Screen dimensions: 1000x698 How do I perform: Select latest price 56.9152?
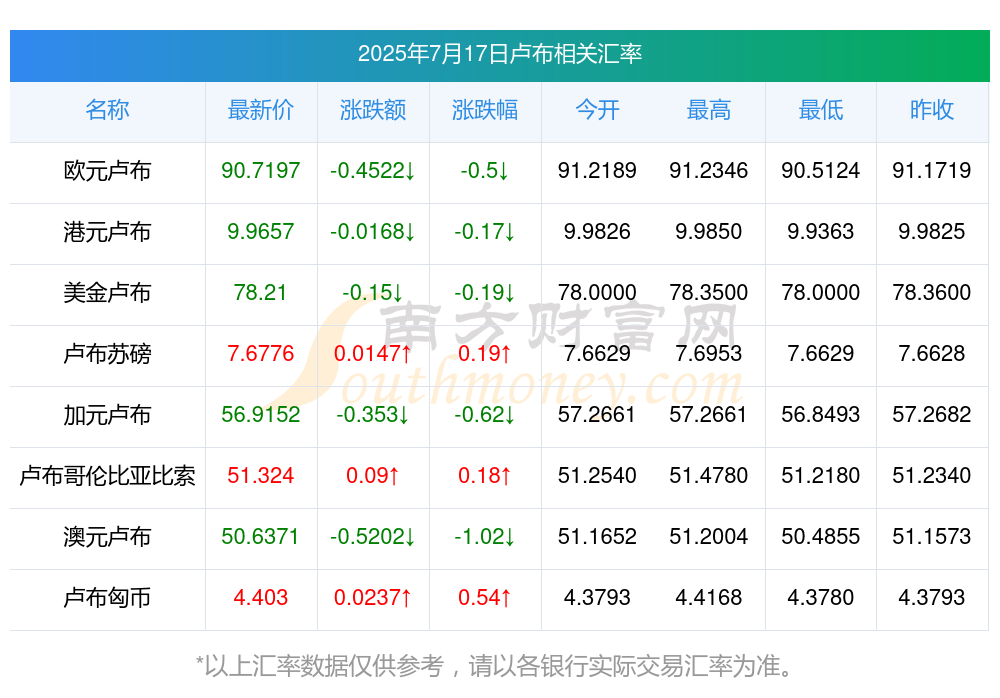pos(260,414)
